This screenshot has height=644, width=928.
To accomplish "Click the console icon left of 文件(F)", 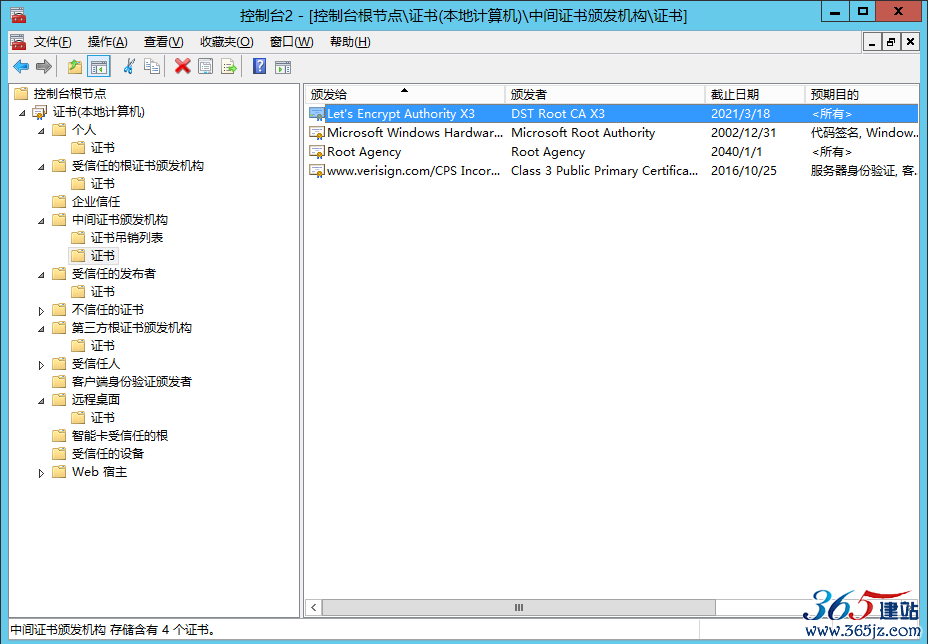I will [18, 41].
